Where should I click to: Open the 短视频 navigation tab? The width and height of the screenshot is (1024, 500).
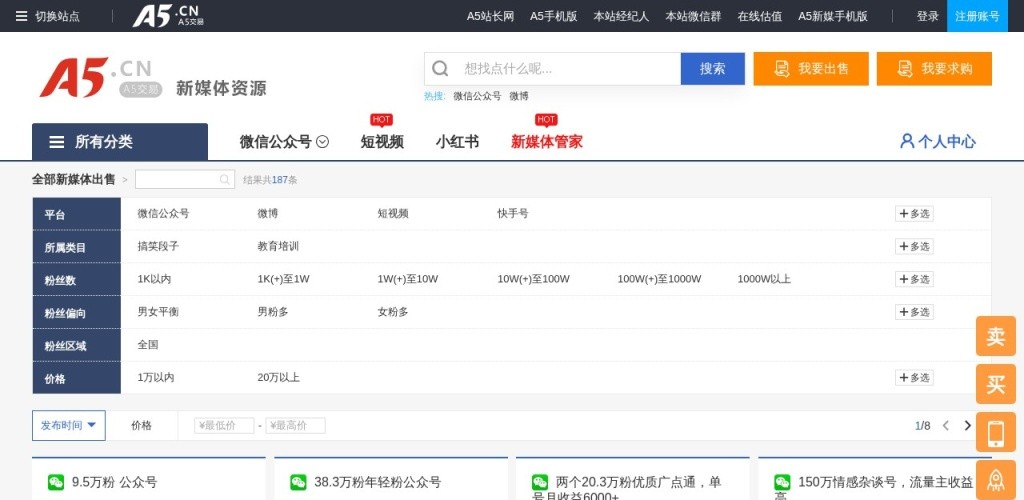click(382, 142)
